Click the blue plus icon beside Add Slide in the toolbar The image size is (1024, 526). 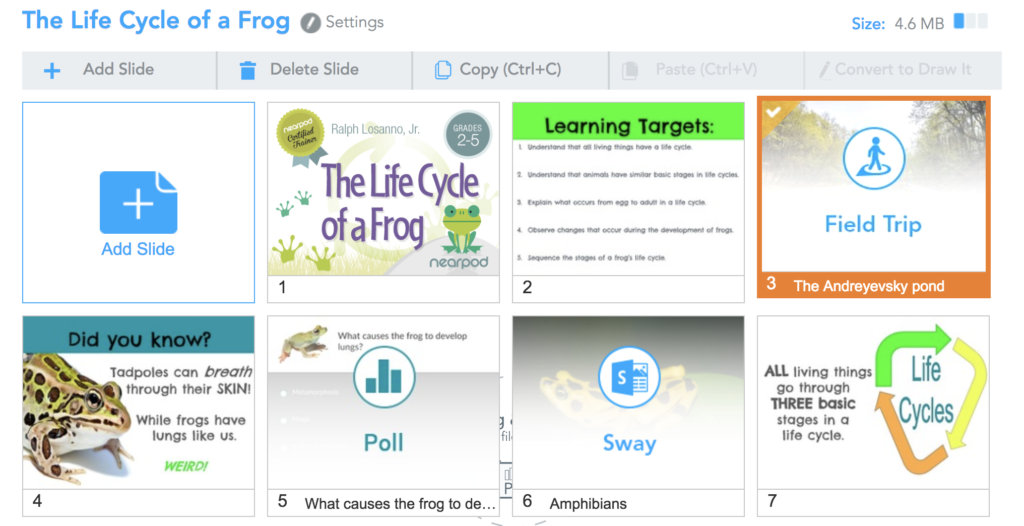click(52, 71)
